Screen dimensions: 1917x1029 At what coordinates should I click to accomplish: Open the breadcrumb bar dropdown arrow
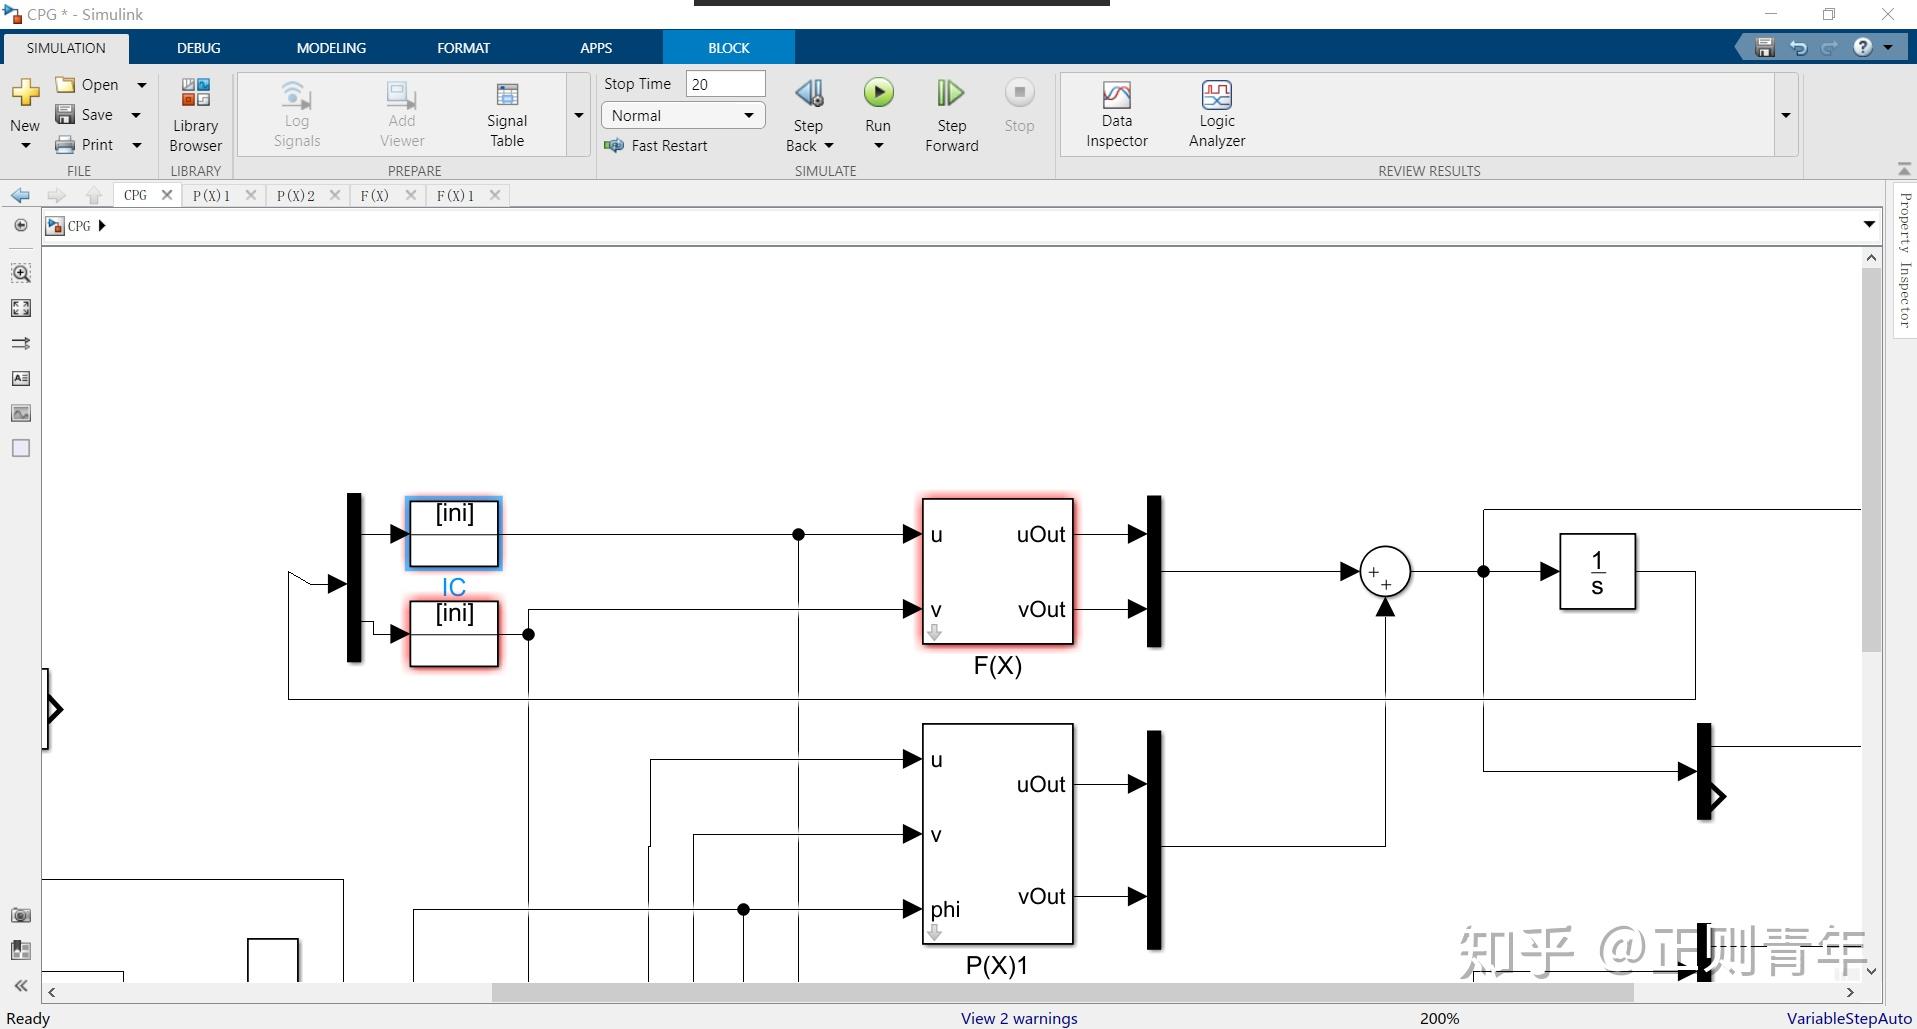(1869, 225)
